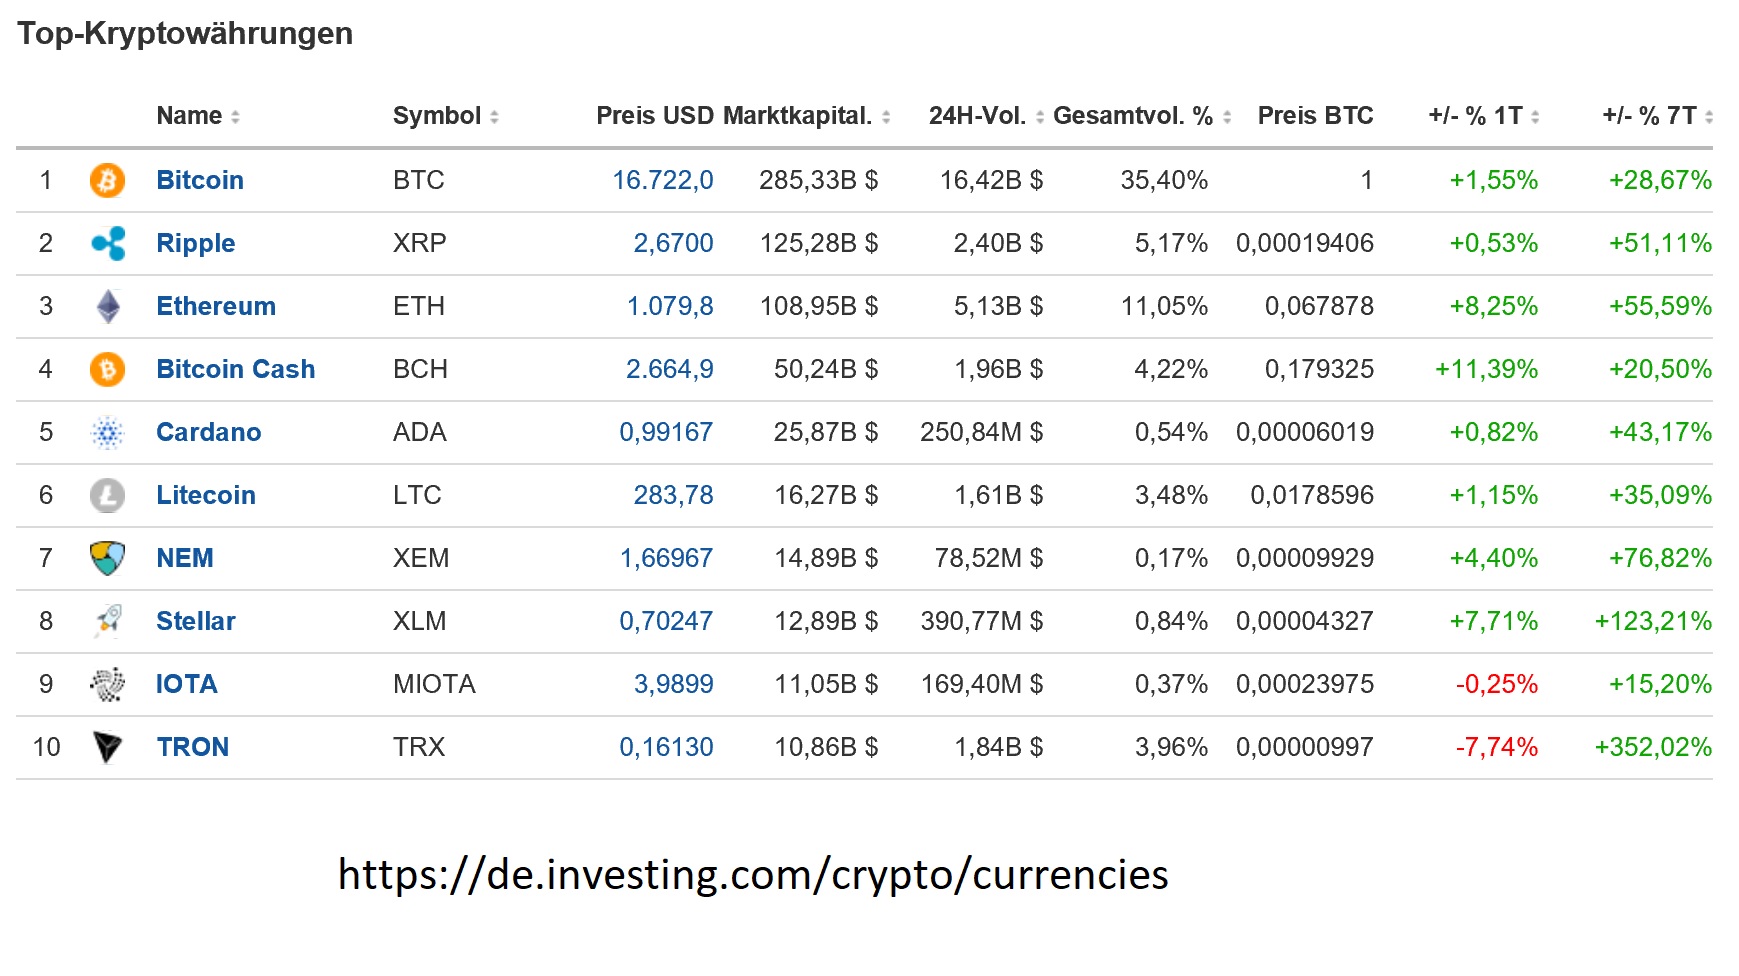Click the IOTA logo icon
The image size is (1739, 976).
(x=107, y=684)
